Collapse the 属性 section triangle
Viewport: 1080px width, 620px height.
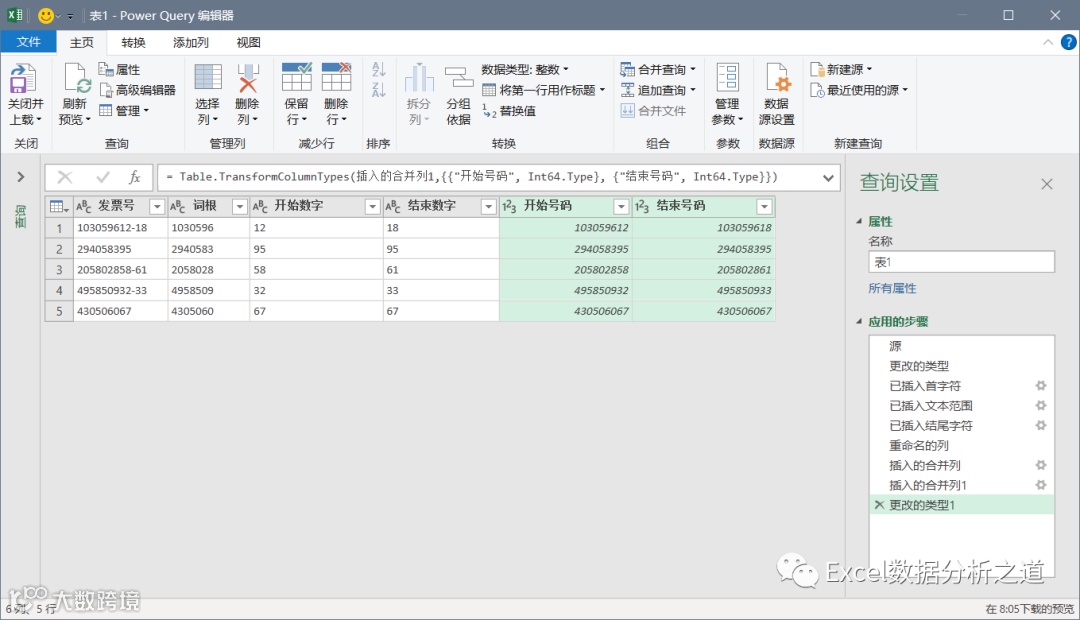(859, 221)
